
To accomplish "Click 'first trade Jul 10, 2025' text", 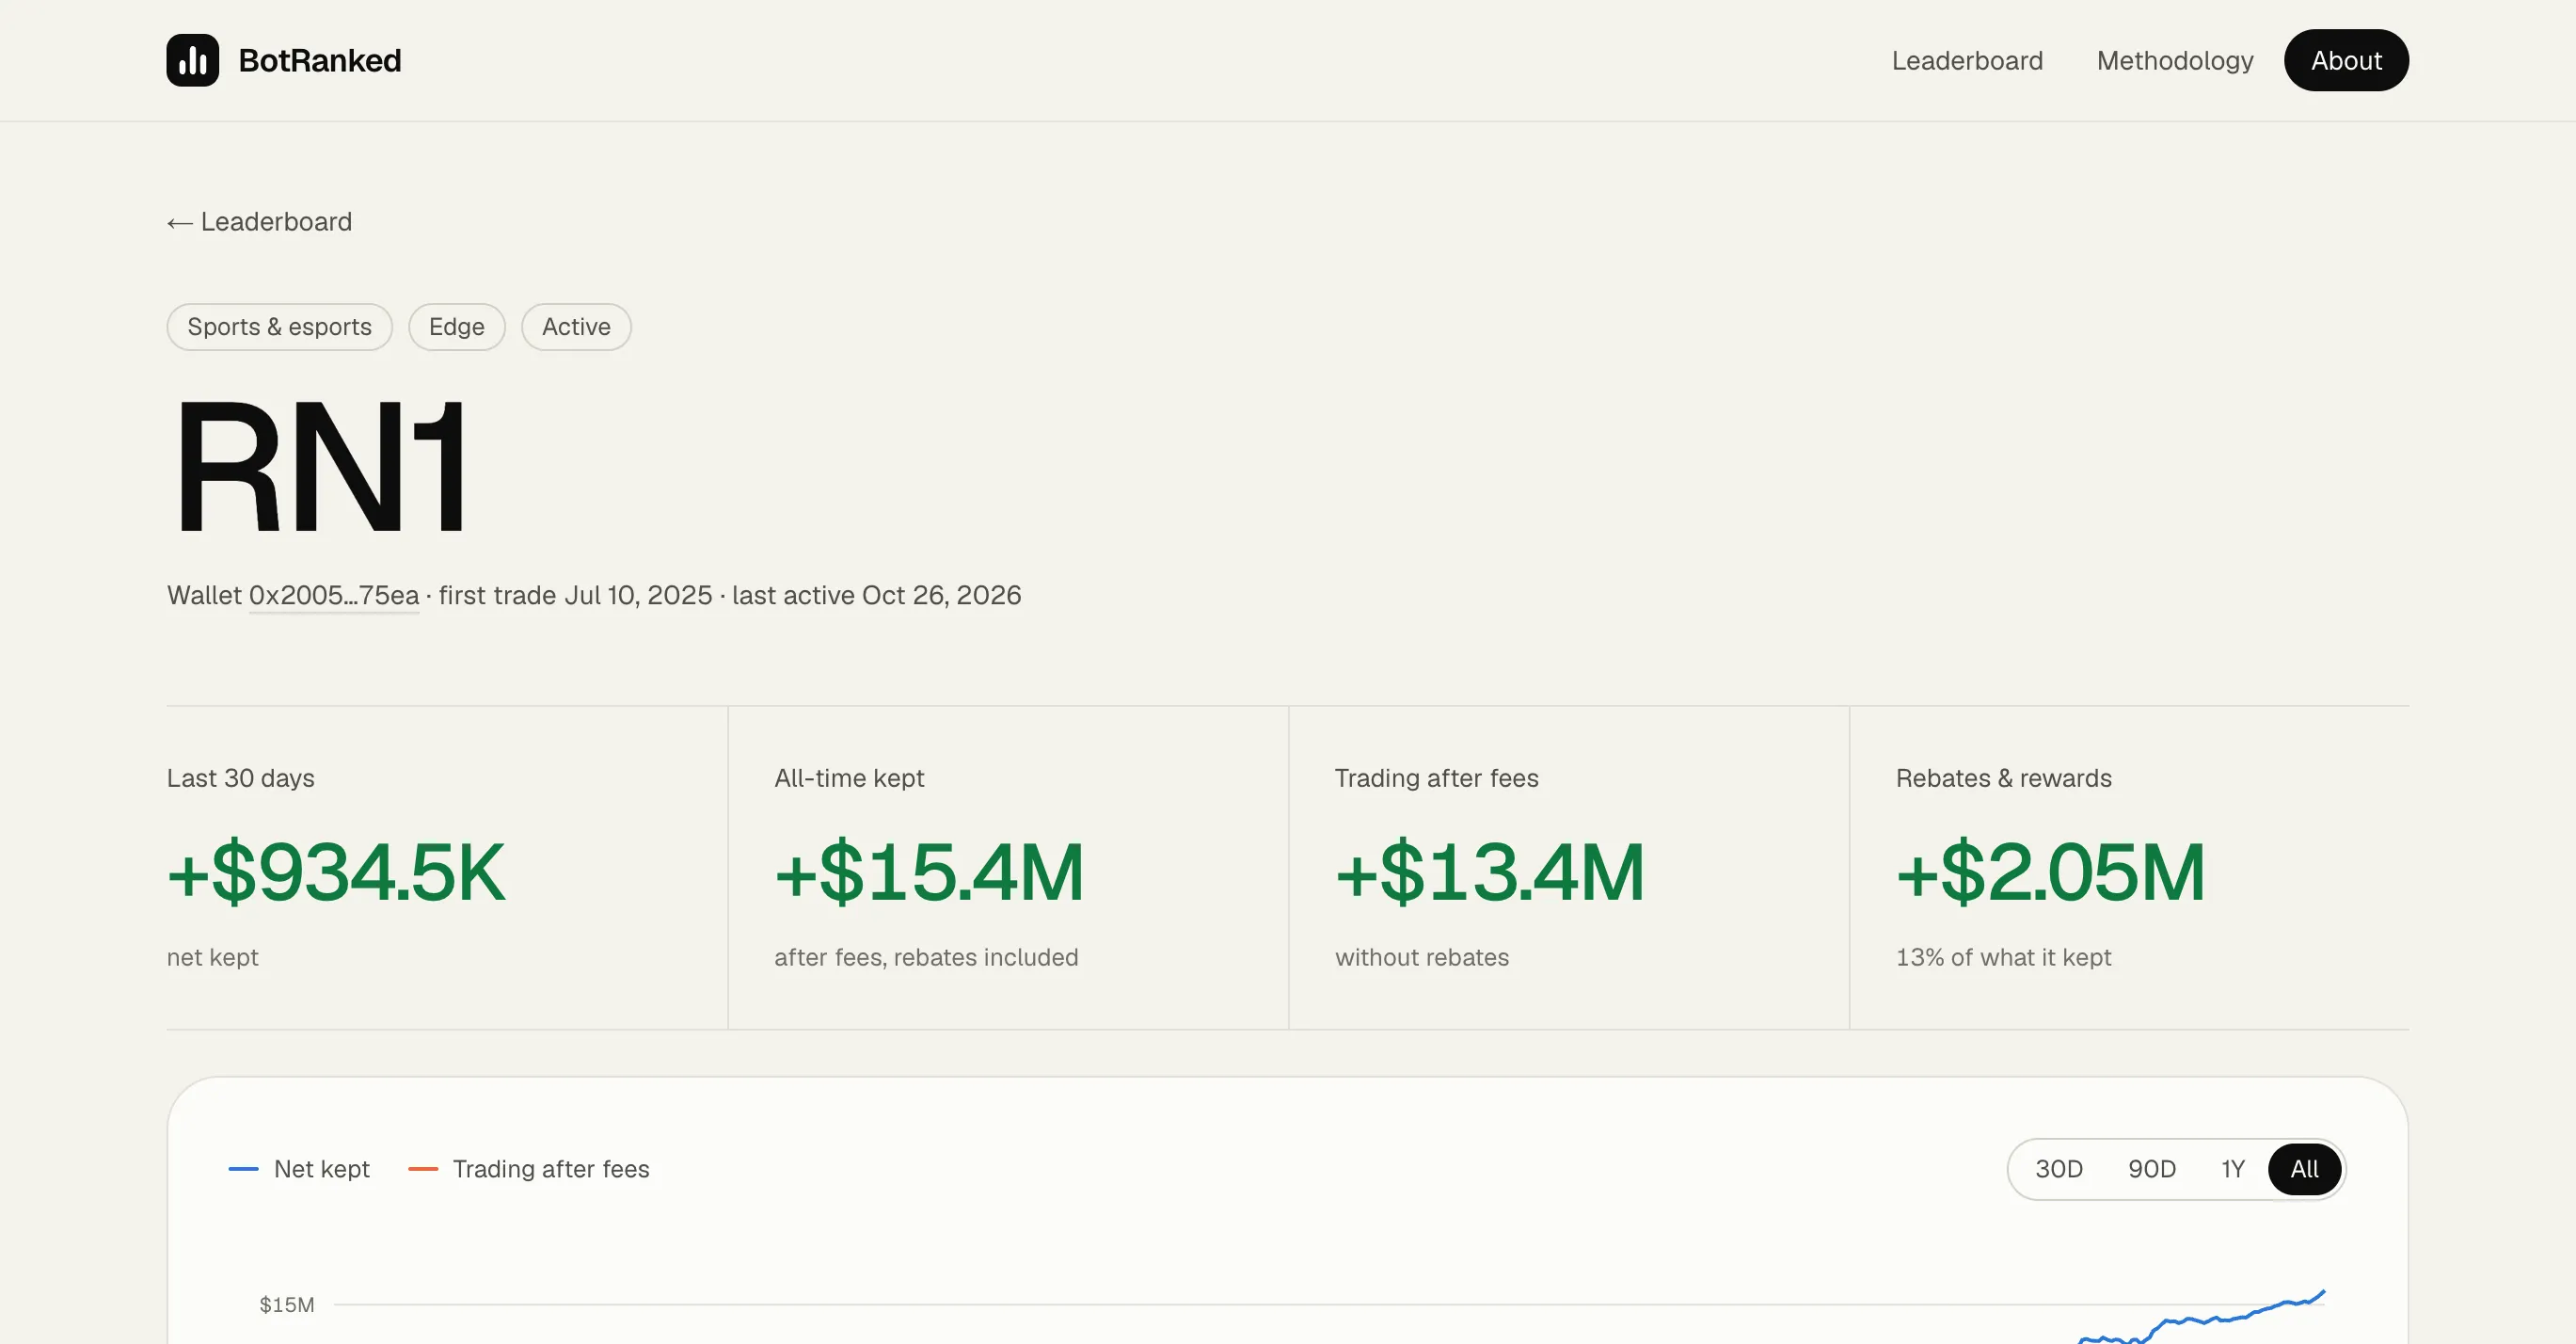I will [575, 595].
